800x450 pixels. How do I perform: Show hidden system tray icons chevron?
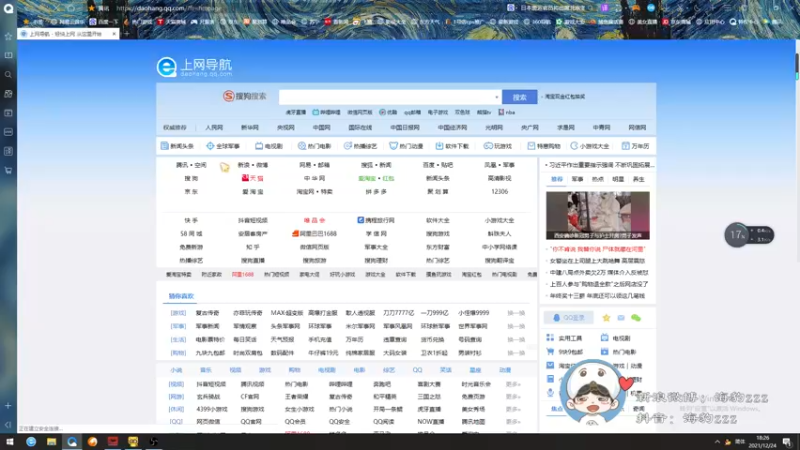pos(717,442)
